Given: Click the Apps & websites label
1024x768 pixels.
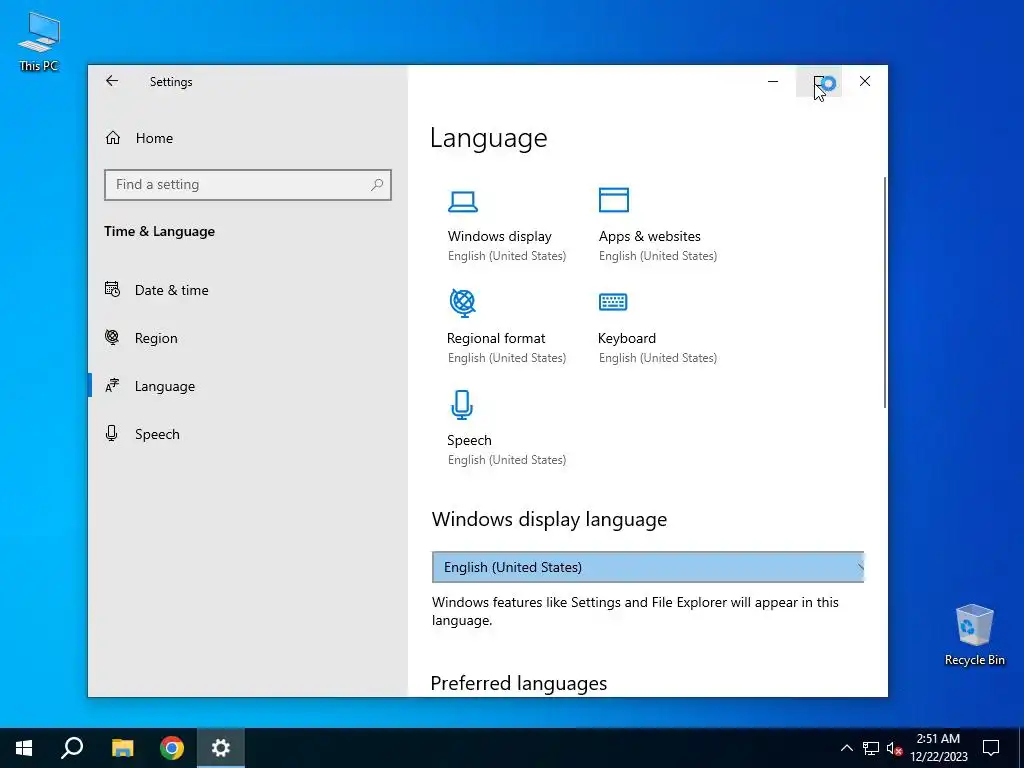Looking at the screenshot, I should 650,236.
